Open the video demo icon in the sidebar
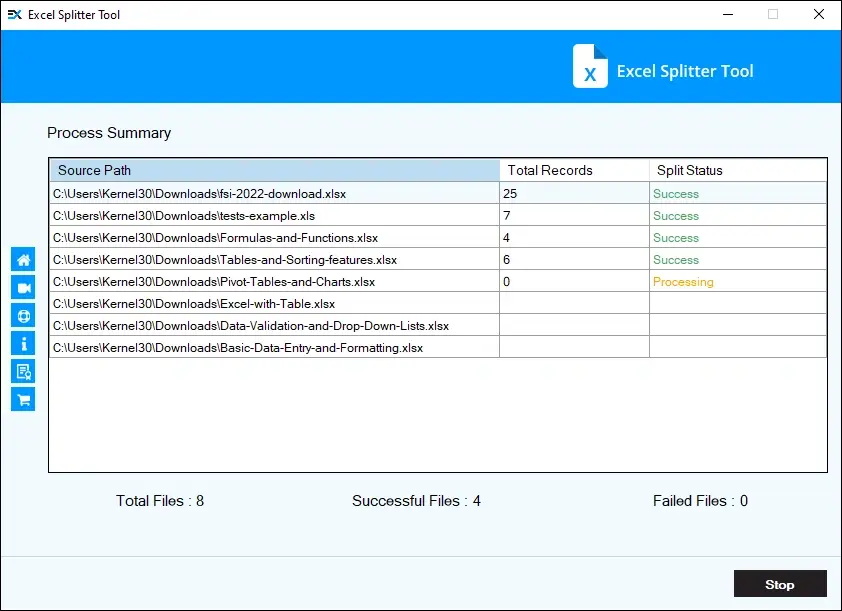Image resolution: width=842 pixels, height=611 pixels. pyautogui.click(x=22, y=287)
